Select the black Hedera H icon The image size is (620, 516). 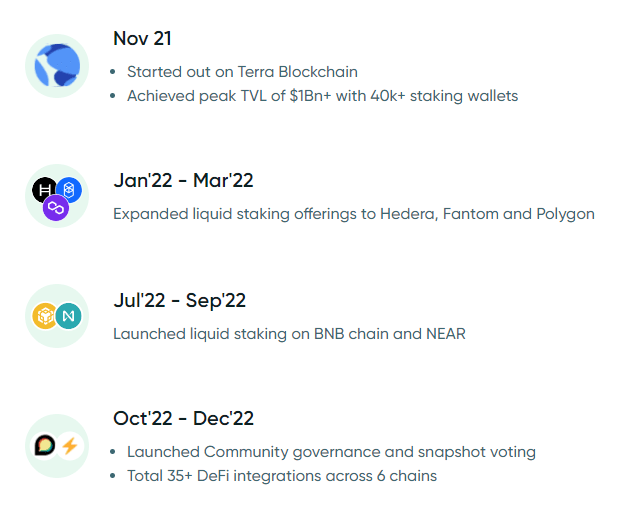tap(44, 190)
